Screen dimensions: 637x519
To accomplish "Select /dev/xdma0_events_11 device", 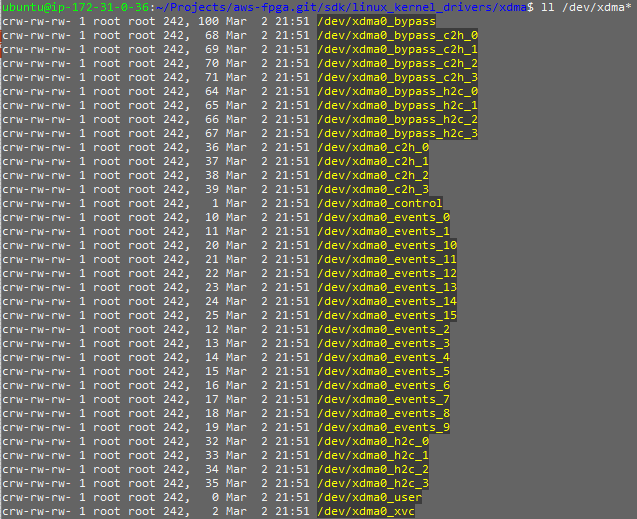I will [x=387, y=260].
